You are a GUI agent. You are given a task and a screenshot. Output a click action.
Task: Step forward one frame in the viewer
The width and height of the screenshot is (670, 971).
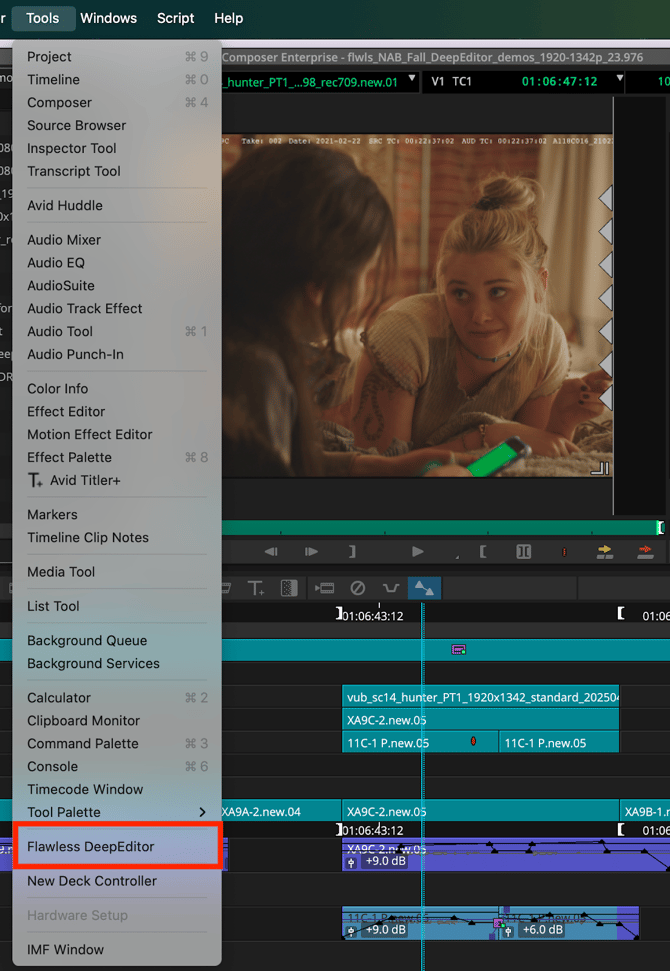311,551
